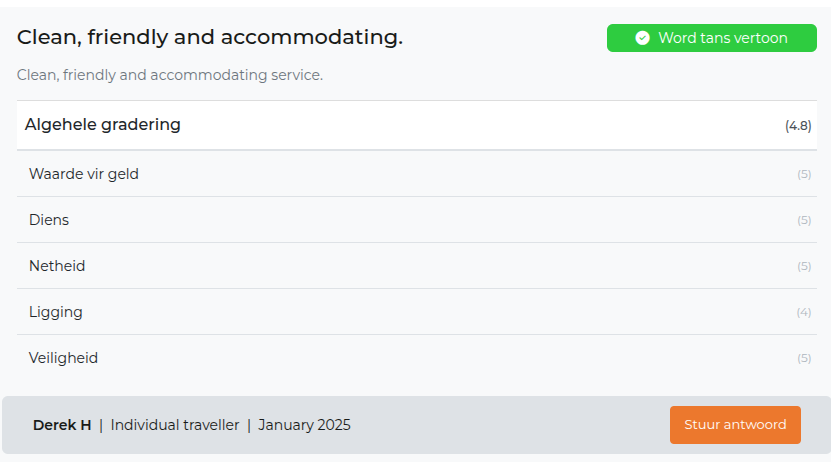
Task: Click the 'January 2025' review date
Action: click(305, 425)
